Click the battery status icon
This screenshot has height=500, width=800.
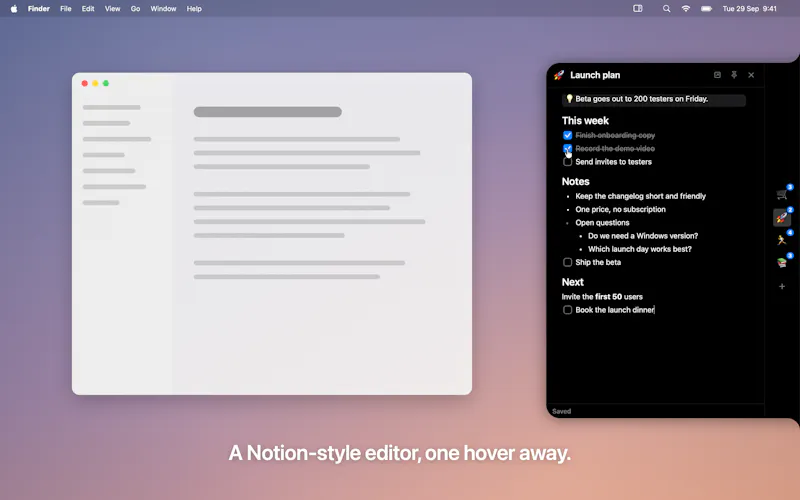point(707,9)
